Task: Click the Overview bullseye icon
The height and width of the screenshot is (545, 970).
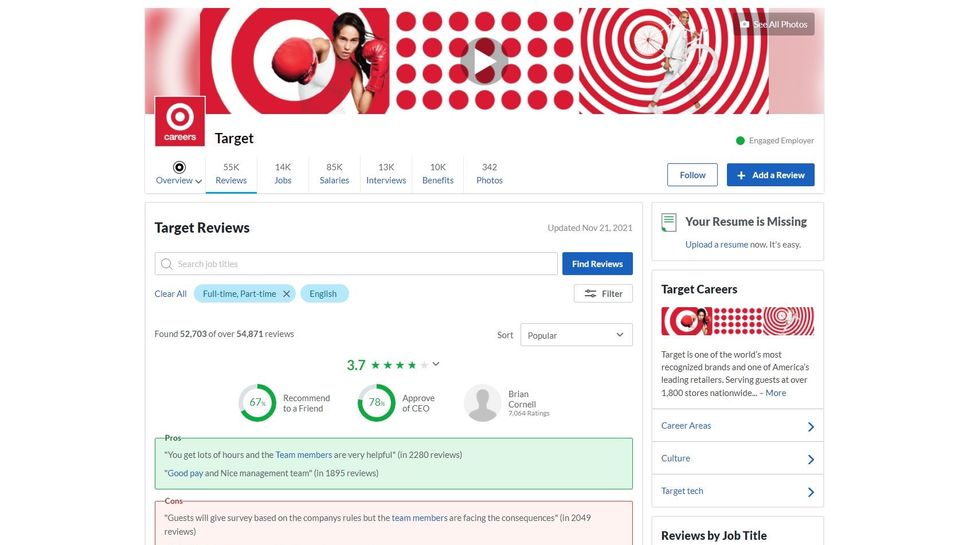Action: [179, 167]
